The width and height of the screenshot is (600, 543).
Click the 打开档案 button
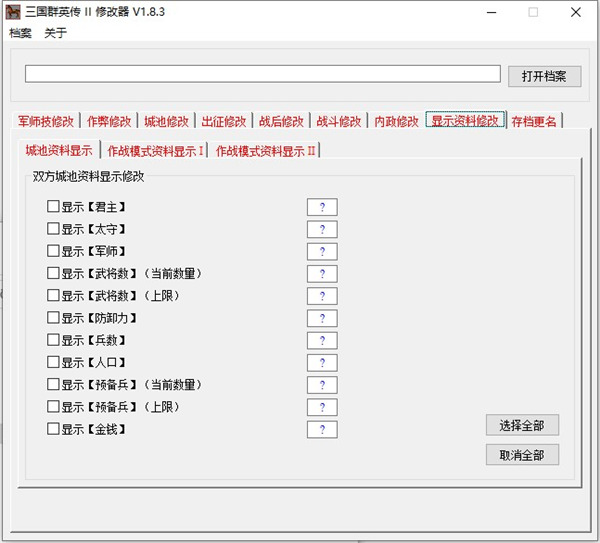pos(544,76)
